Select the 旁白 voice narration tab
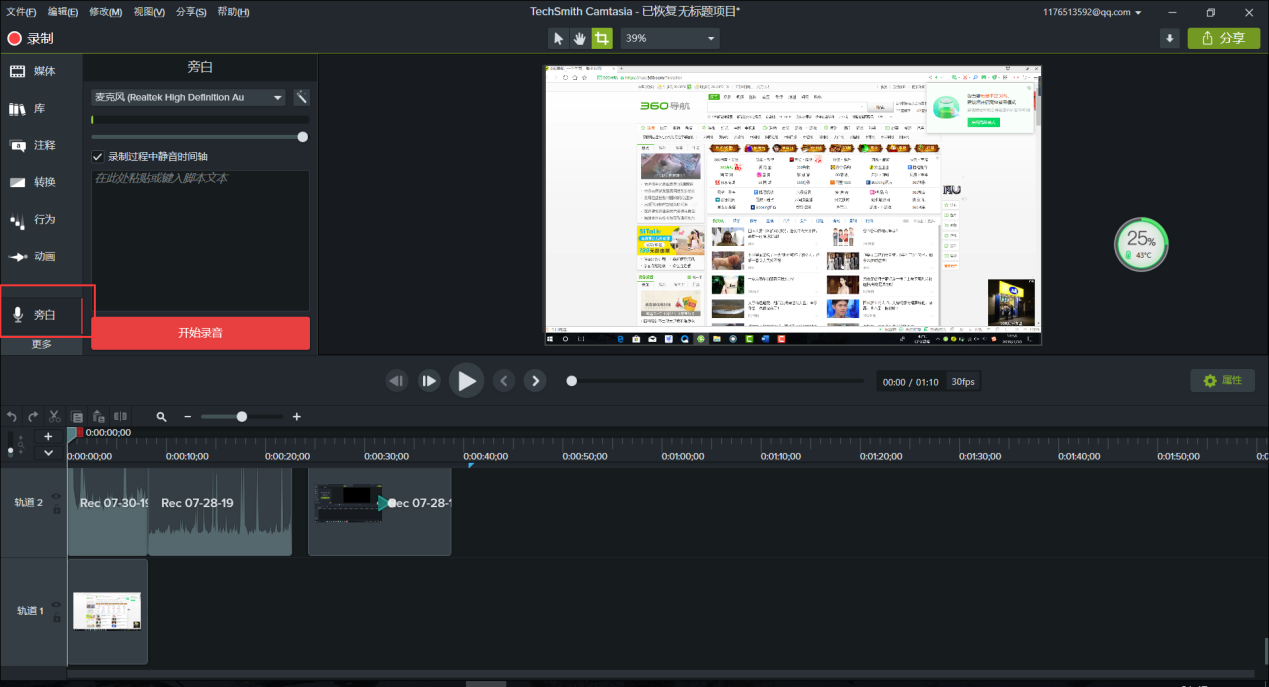The image size is (1269, 687). [x=41, y=314]
